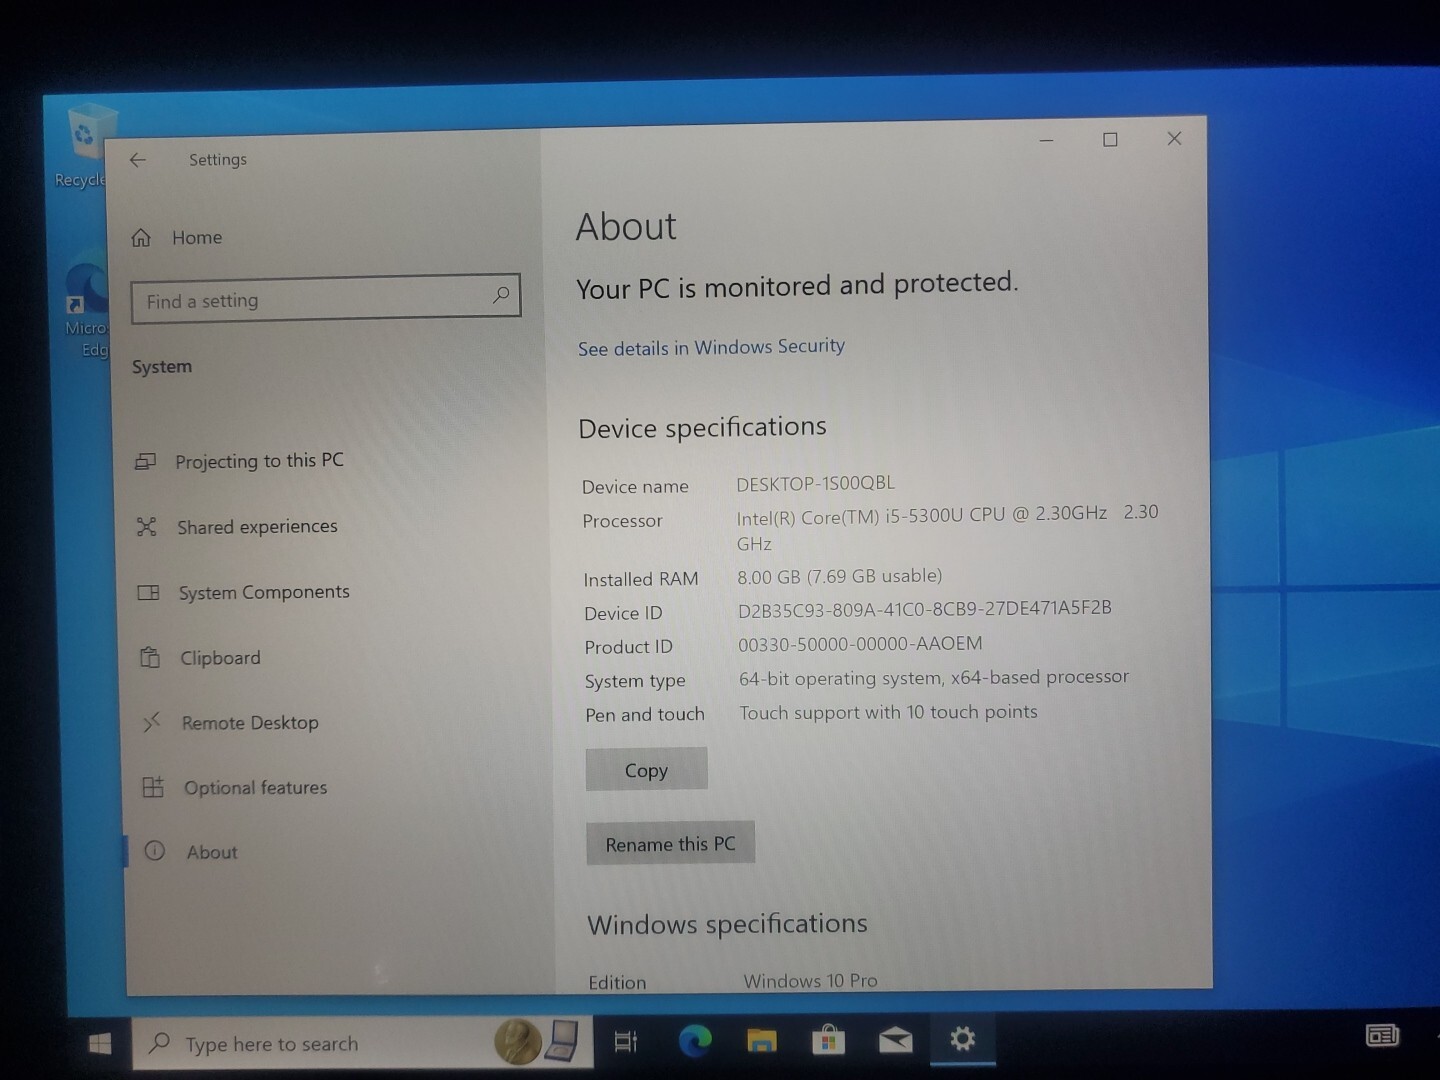Copy the device specifications
The height and width of the screenshot is (1080, 1440).
click(646, 770)
